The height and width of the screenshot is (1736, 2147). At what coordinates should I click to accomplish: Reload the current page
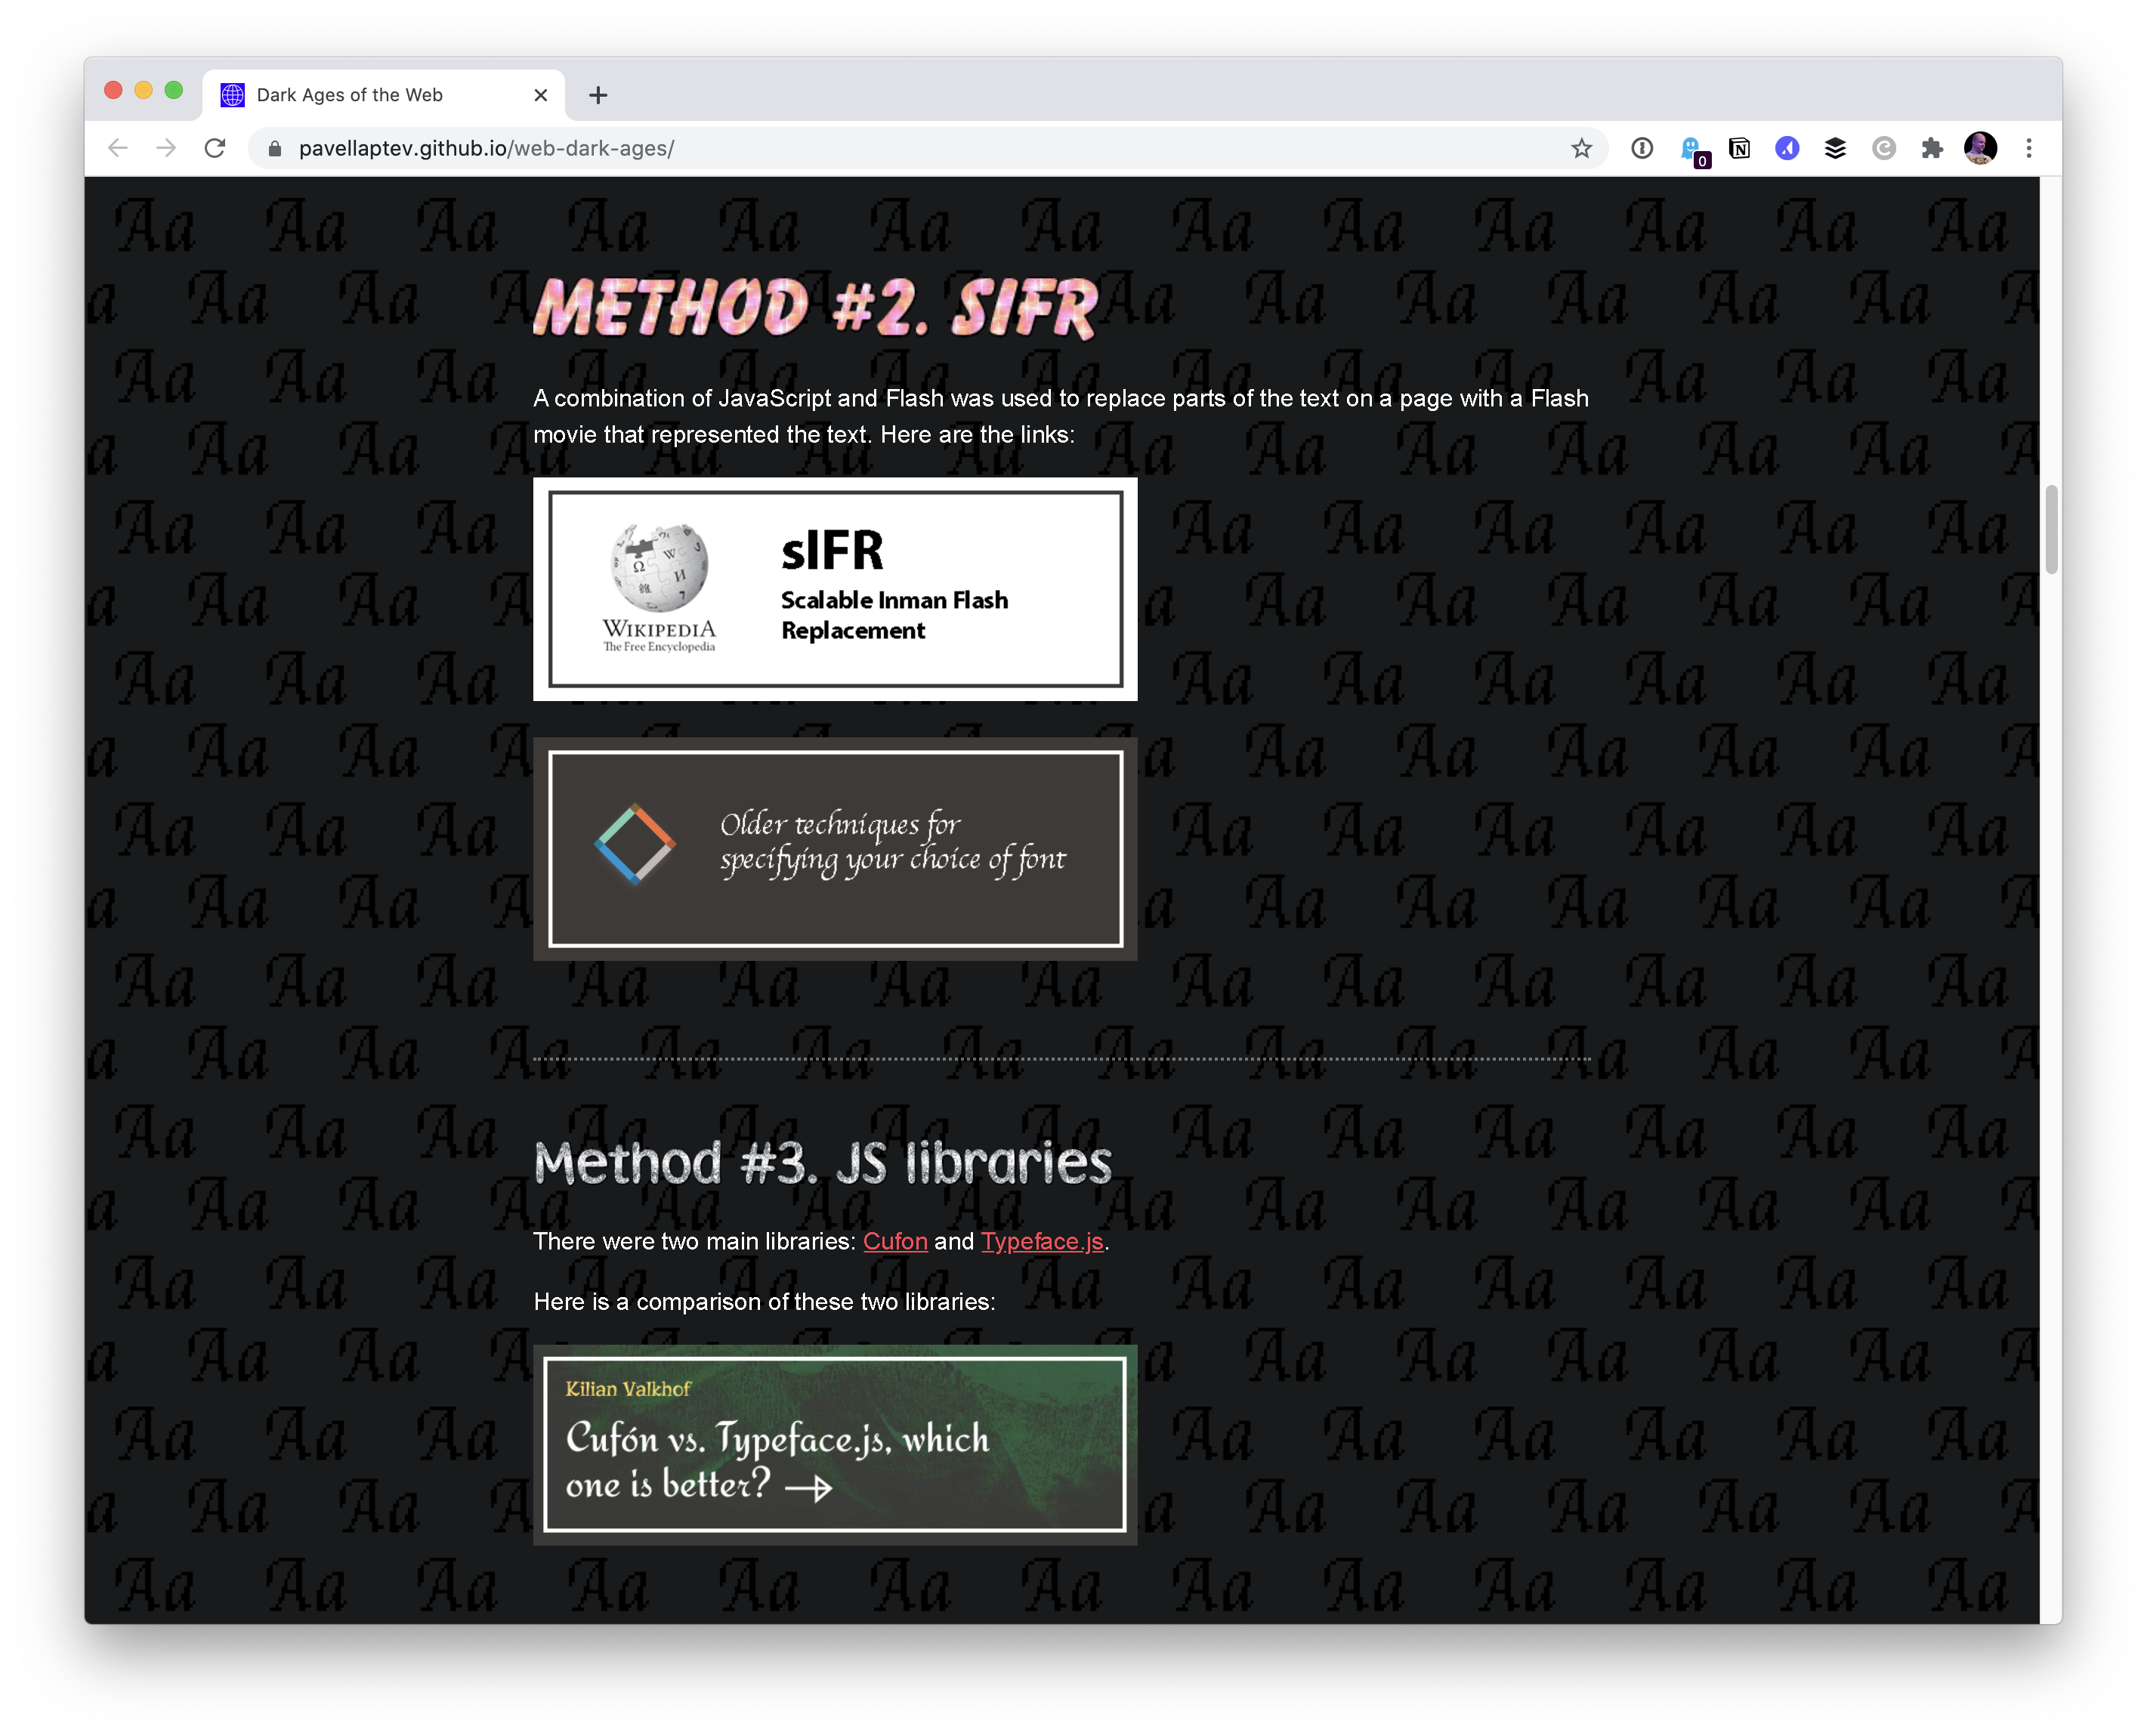215,148
